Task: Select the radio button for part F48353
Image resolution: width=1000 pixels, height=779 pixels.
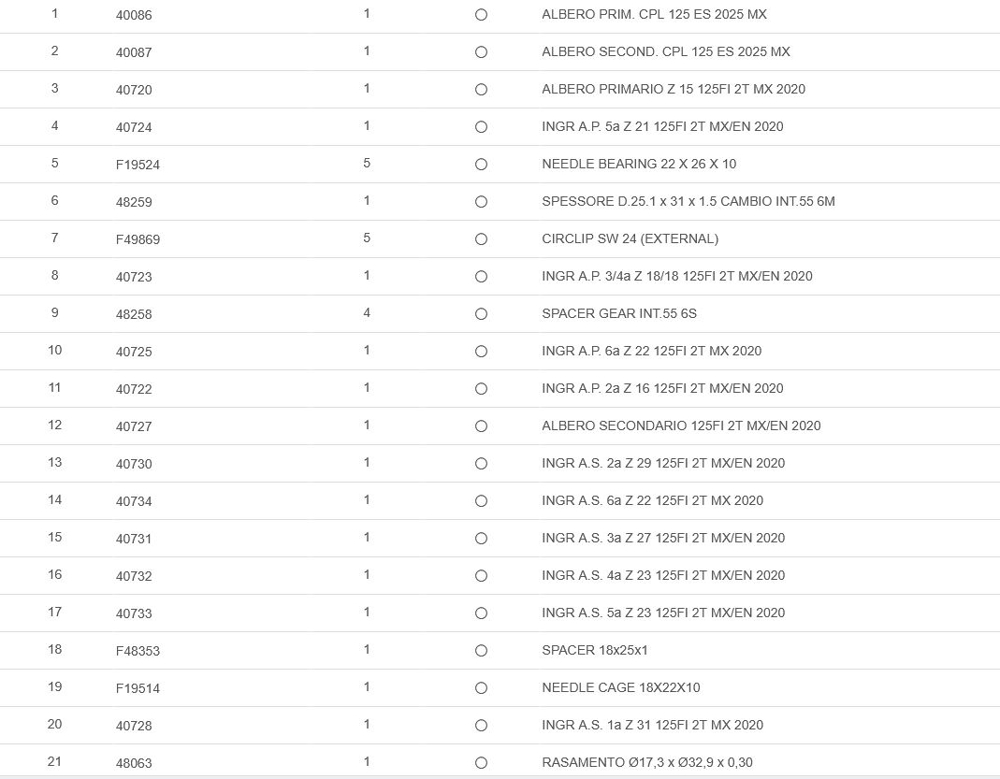Action: click(x=481, y=651)
